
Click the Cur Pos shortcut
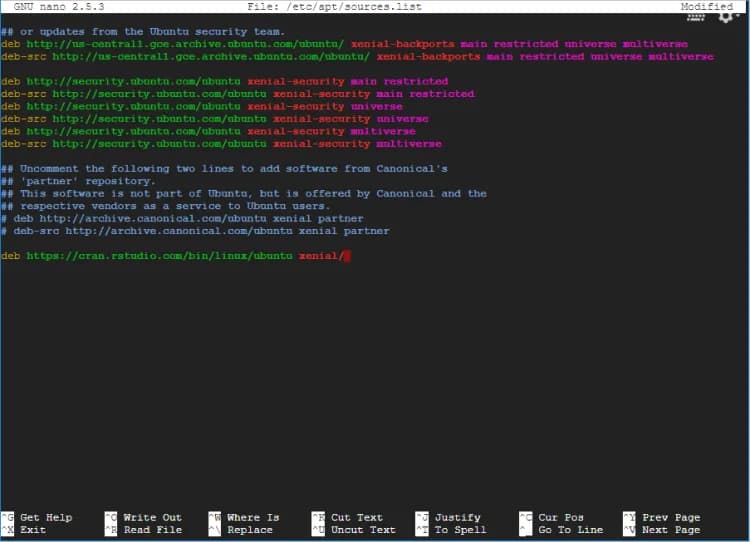pyautogui.click(x=561, y=517)
